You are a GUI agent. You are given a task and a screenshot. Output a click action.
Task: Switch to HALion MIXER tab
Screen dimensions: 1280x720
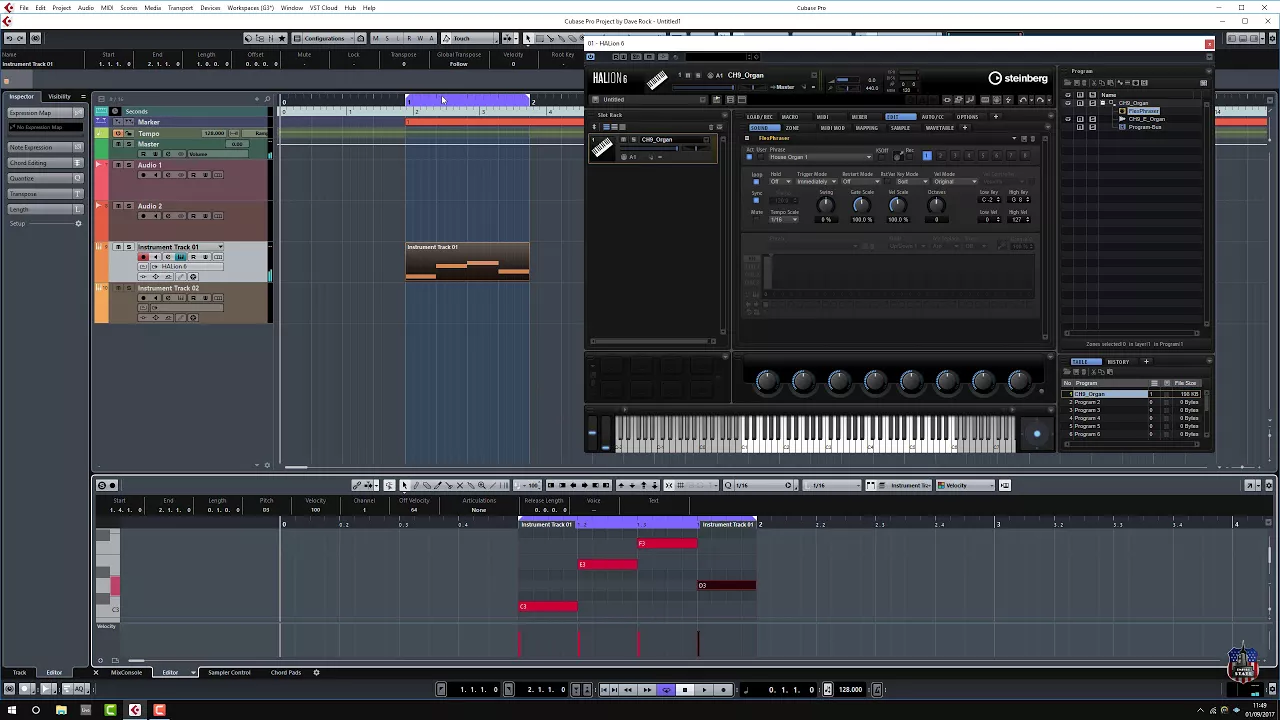click(859, 117)
